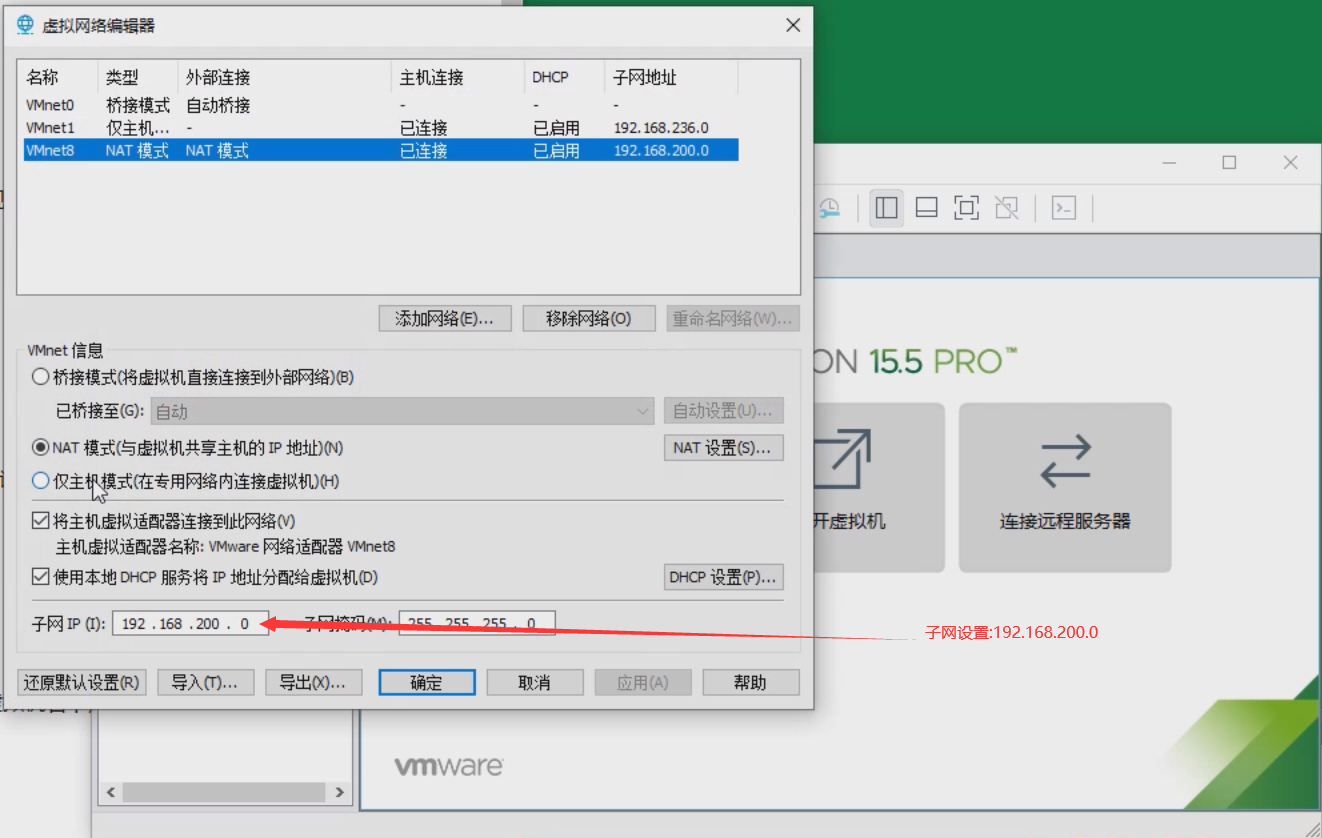Toggle the library sidebar panel icon
The image size is (1322, 838).
pyautogui.click(x=886, y=207)
